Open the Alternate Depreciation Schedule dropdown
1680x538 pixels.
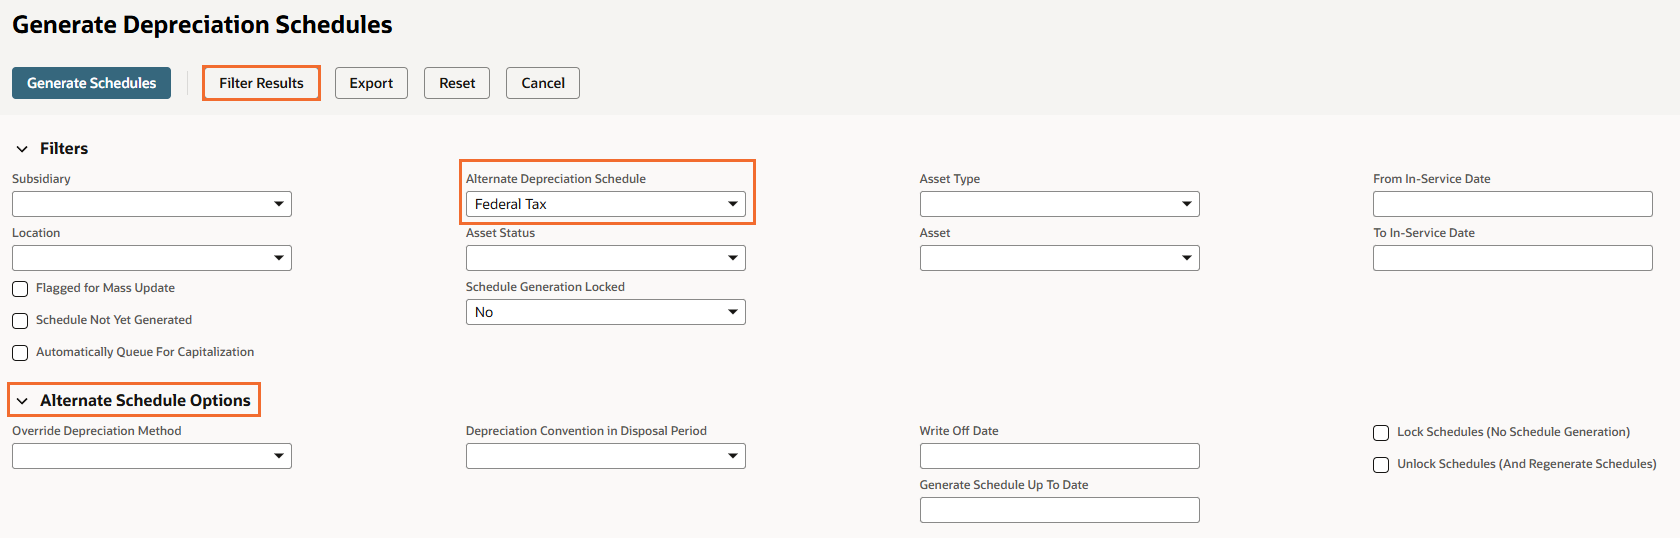606,204
